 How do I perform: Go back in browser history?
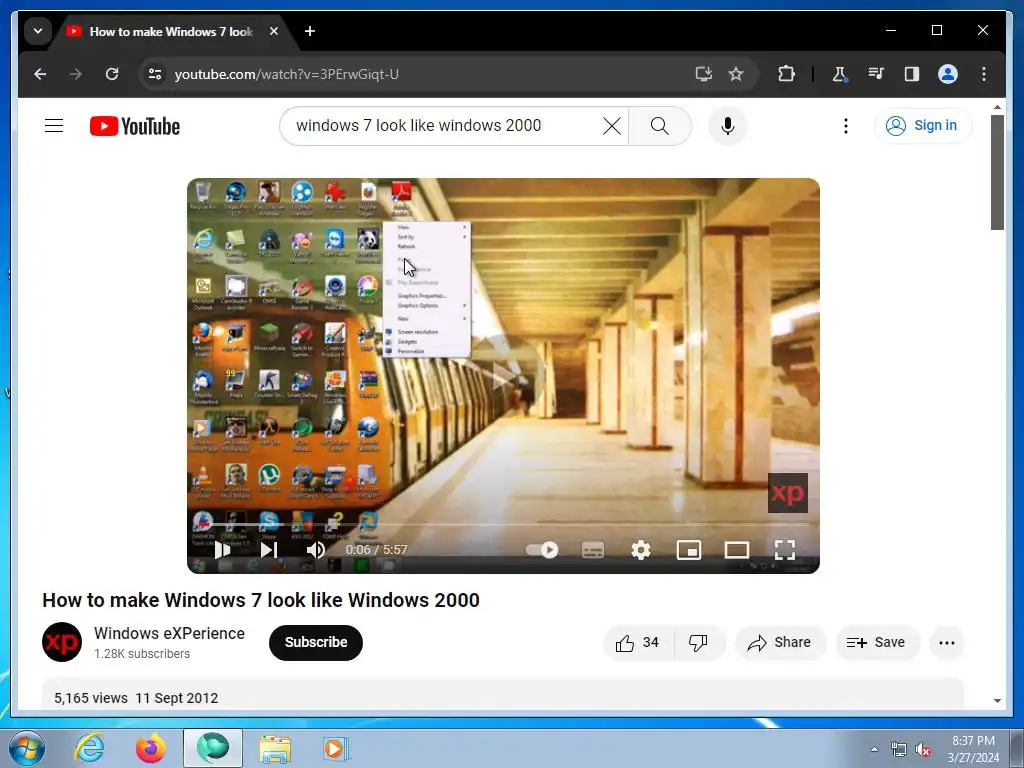pos(40,74)
